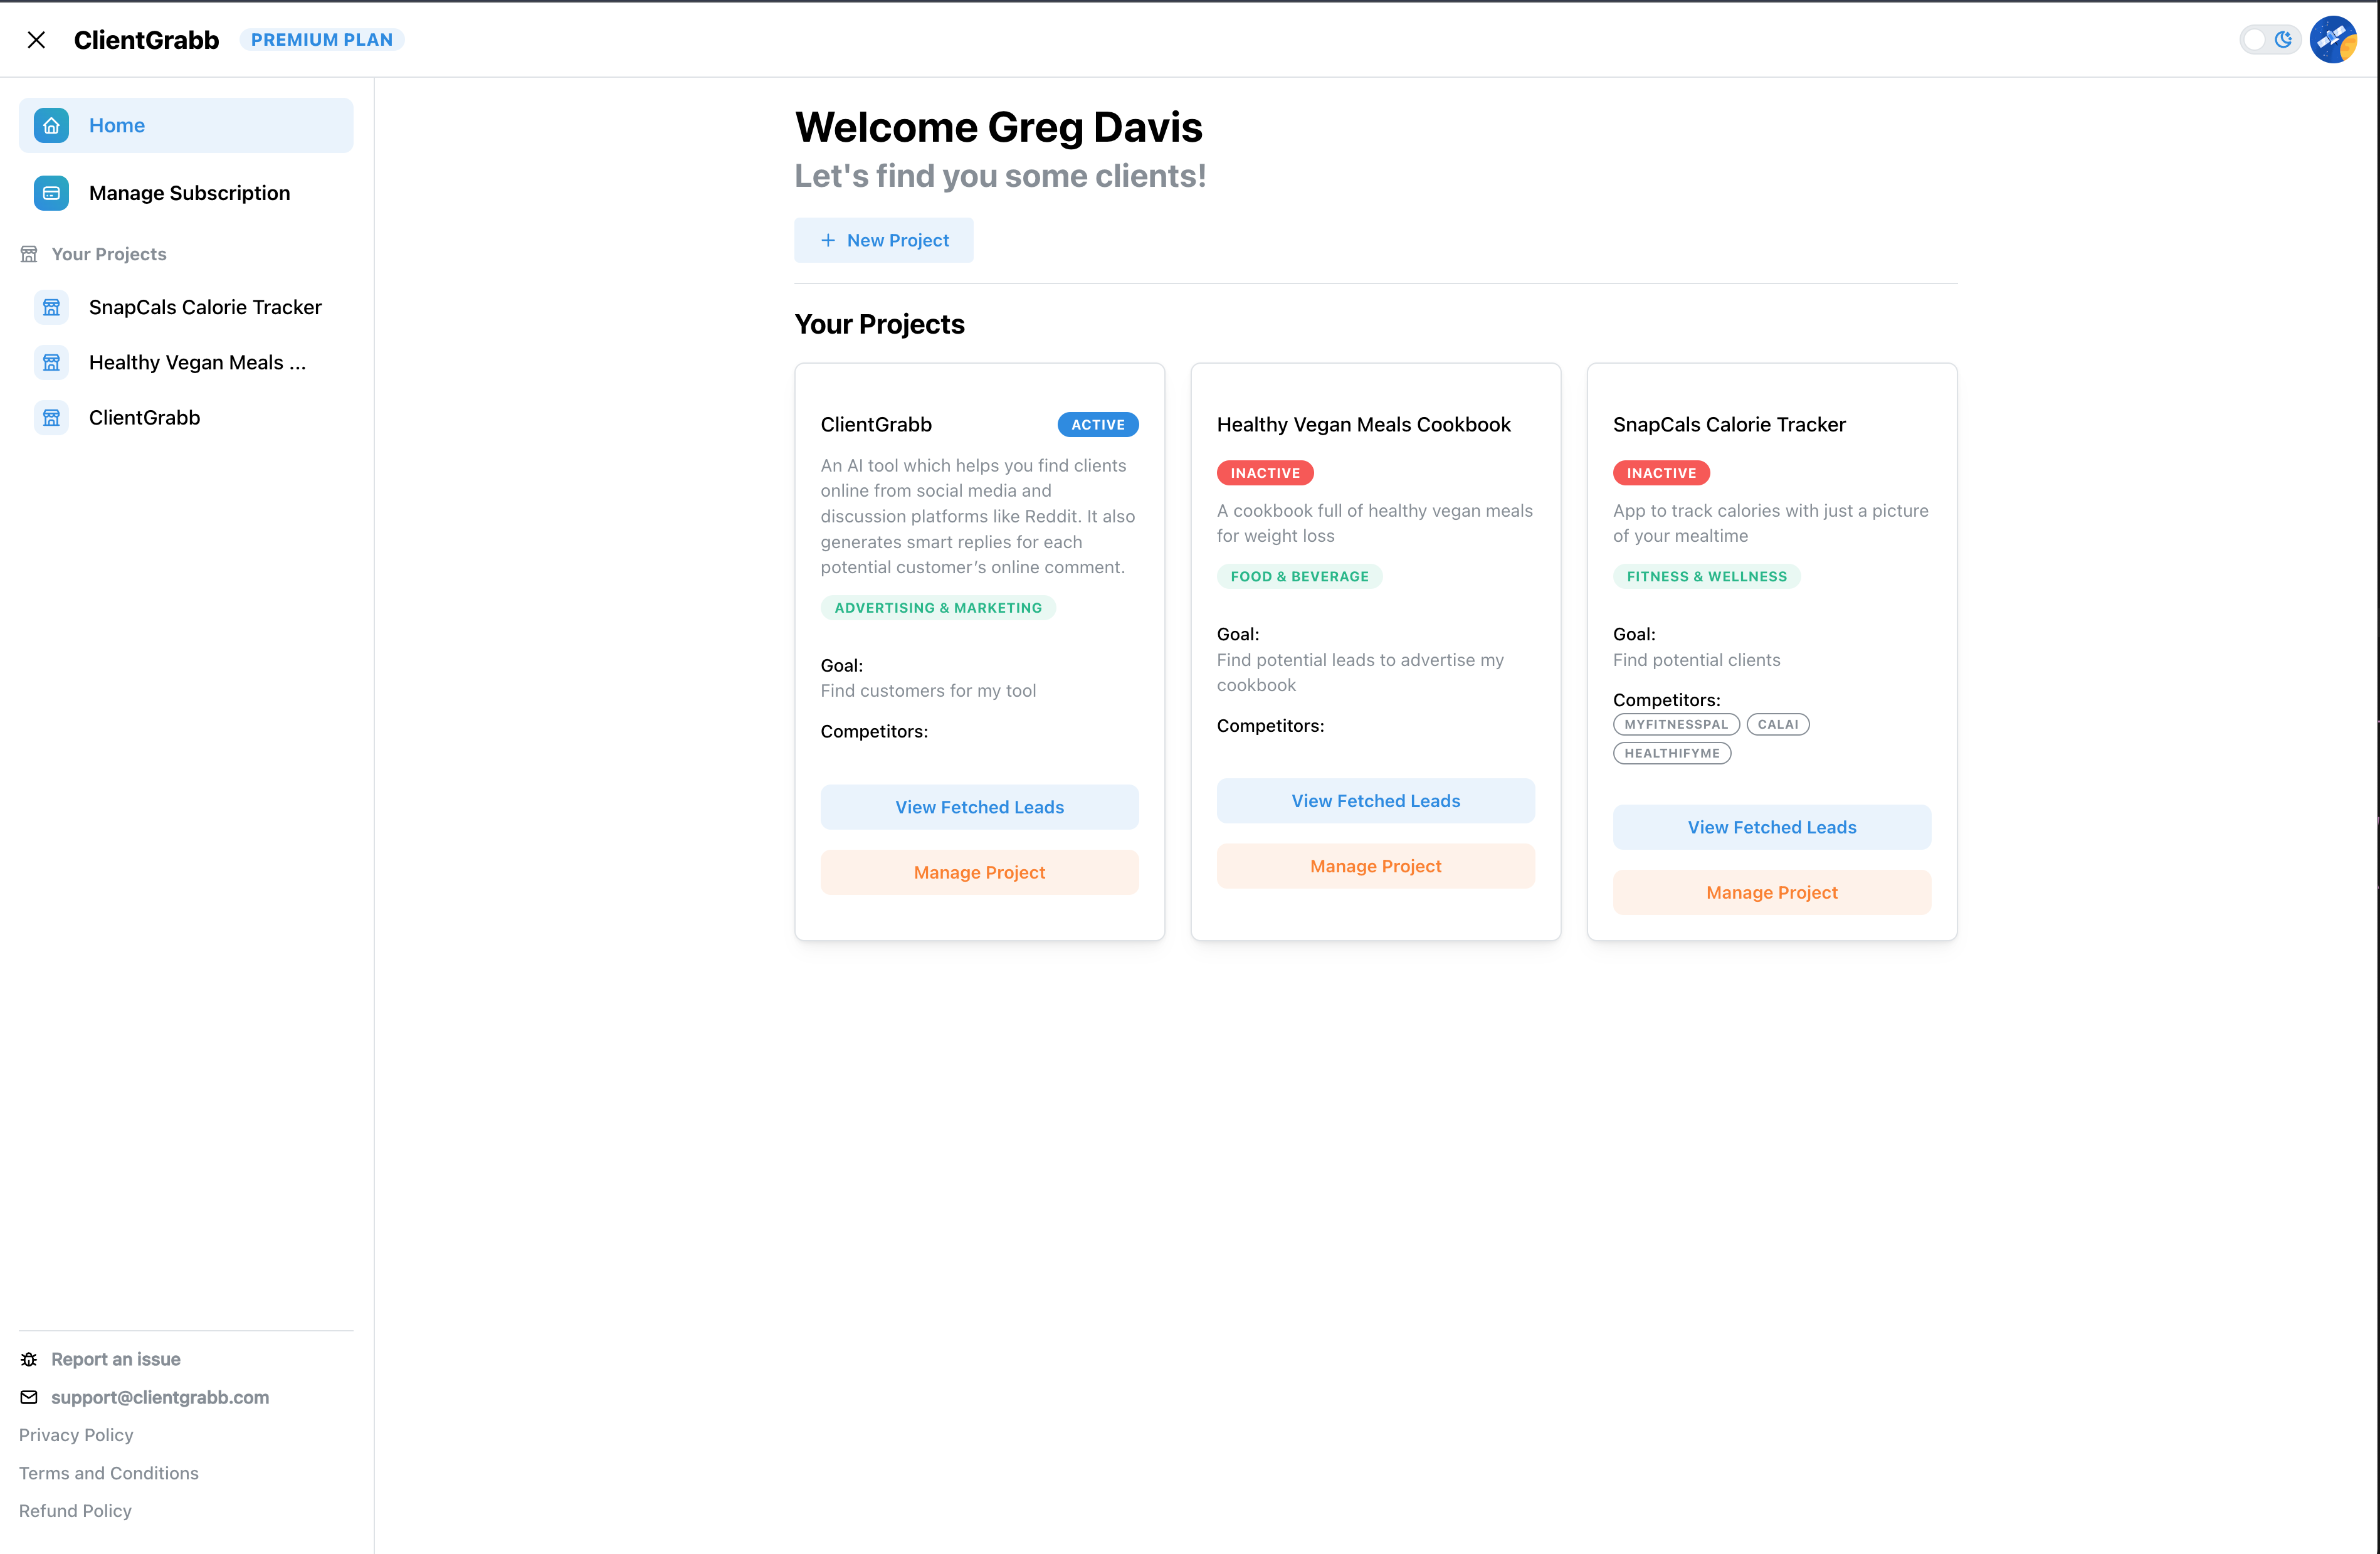Manage the Healthy Vegan Meals Cookbook project

point(1375,866)
